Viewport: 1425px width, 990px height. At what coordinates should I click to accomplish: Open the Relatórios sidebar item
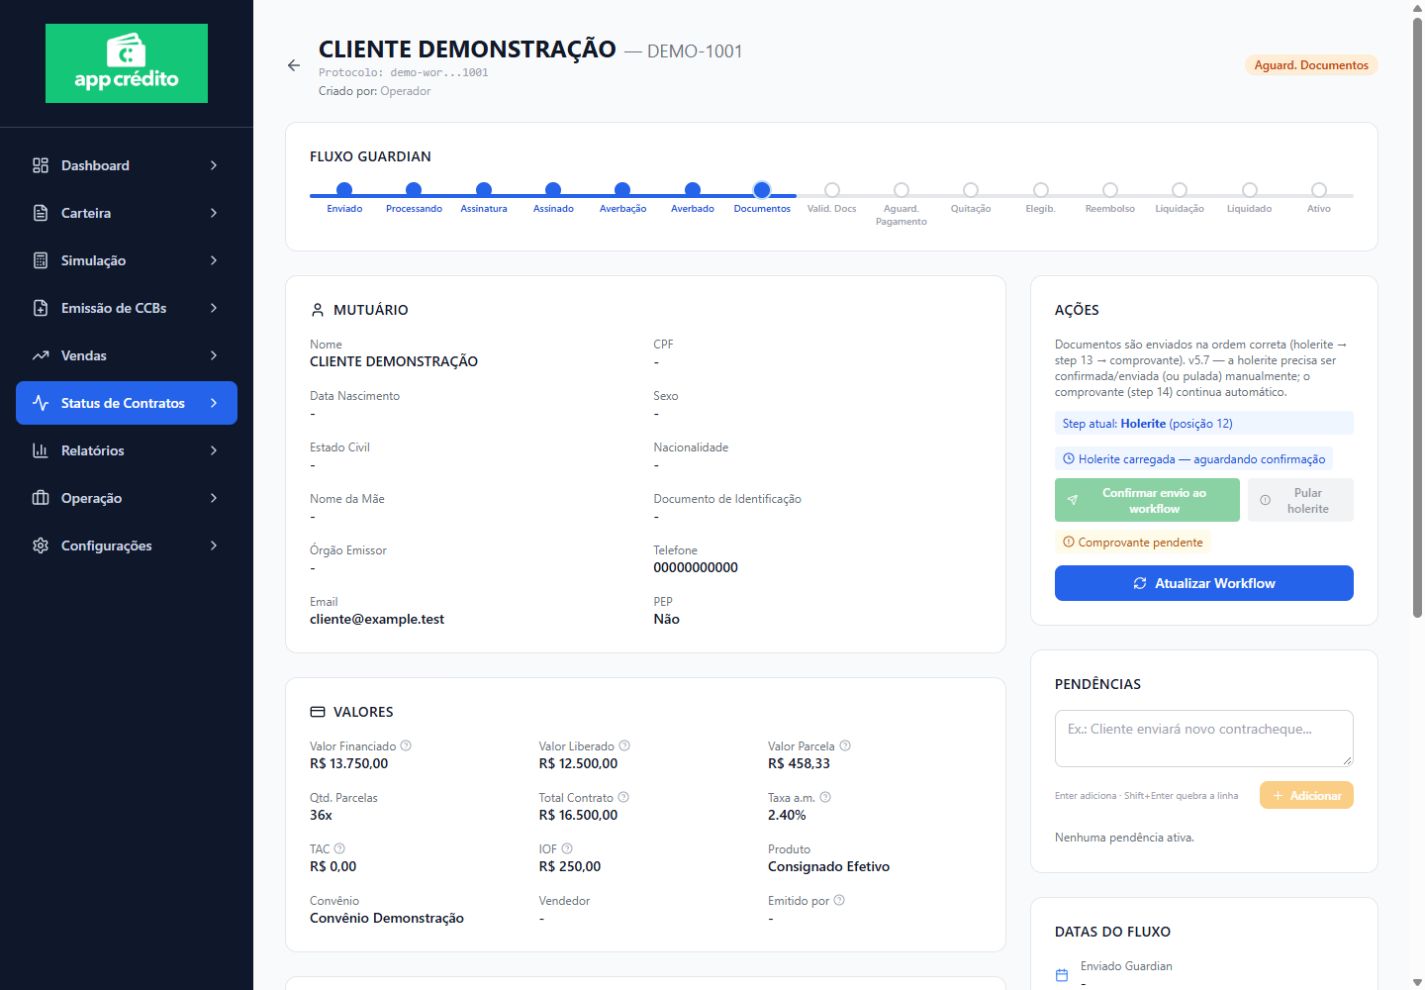[x=126, y=450]
